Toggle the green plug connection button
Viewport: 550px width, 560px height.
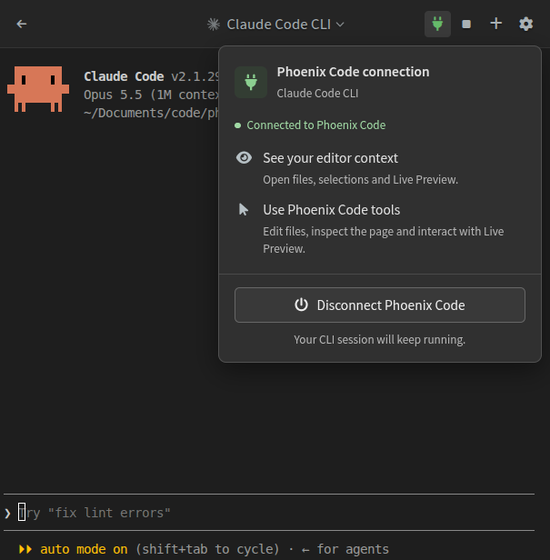tap(438, 24)
